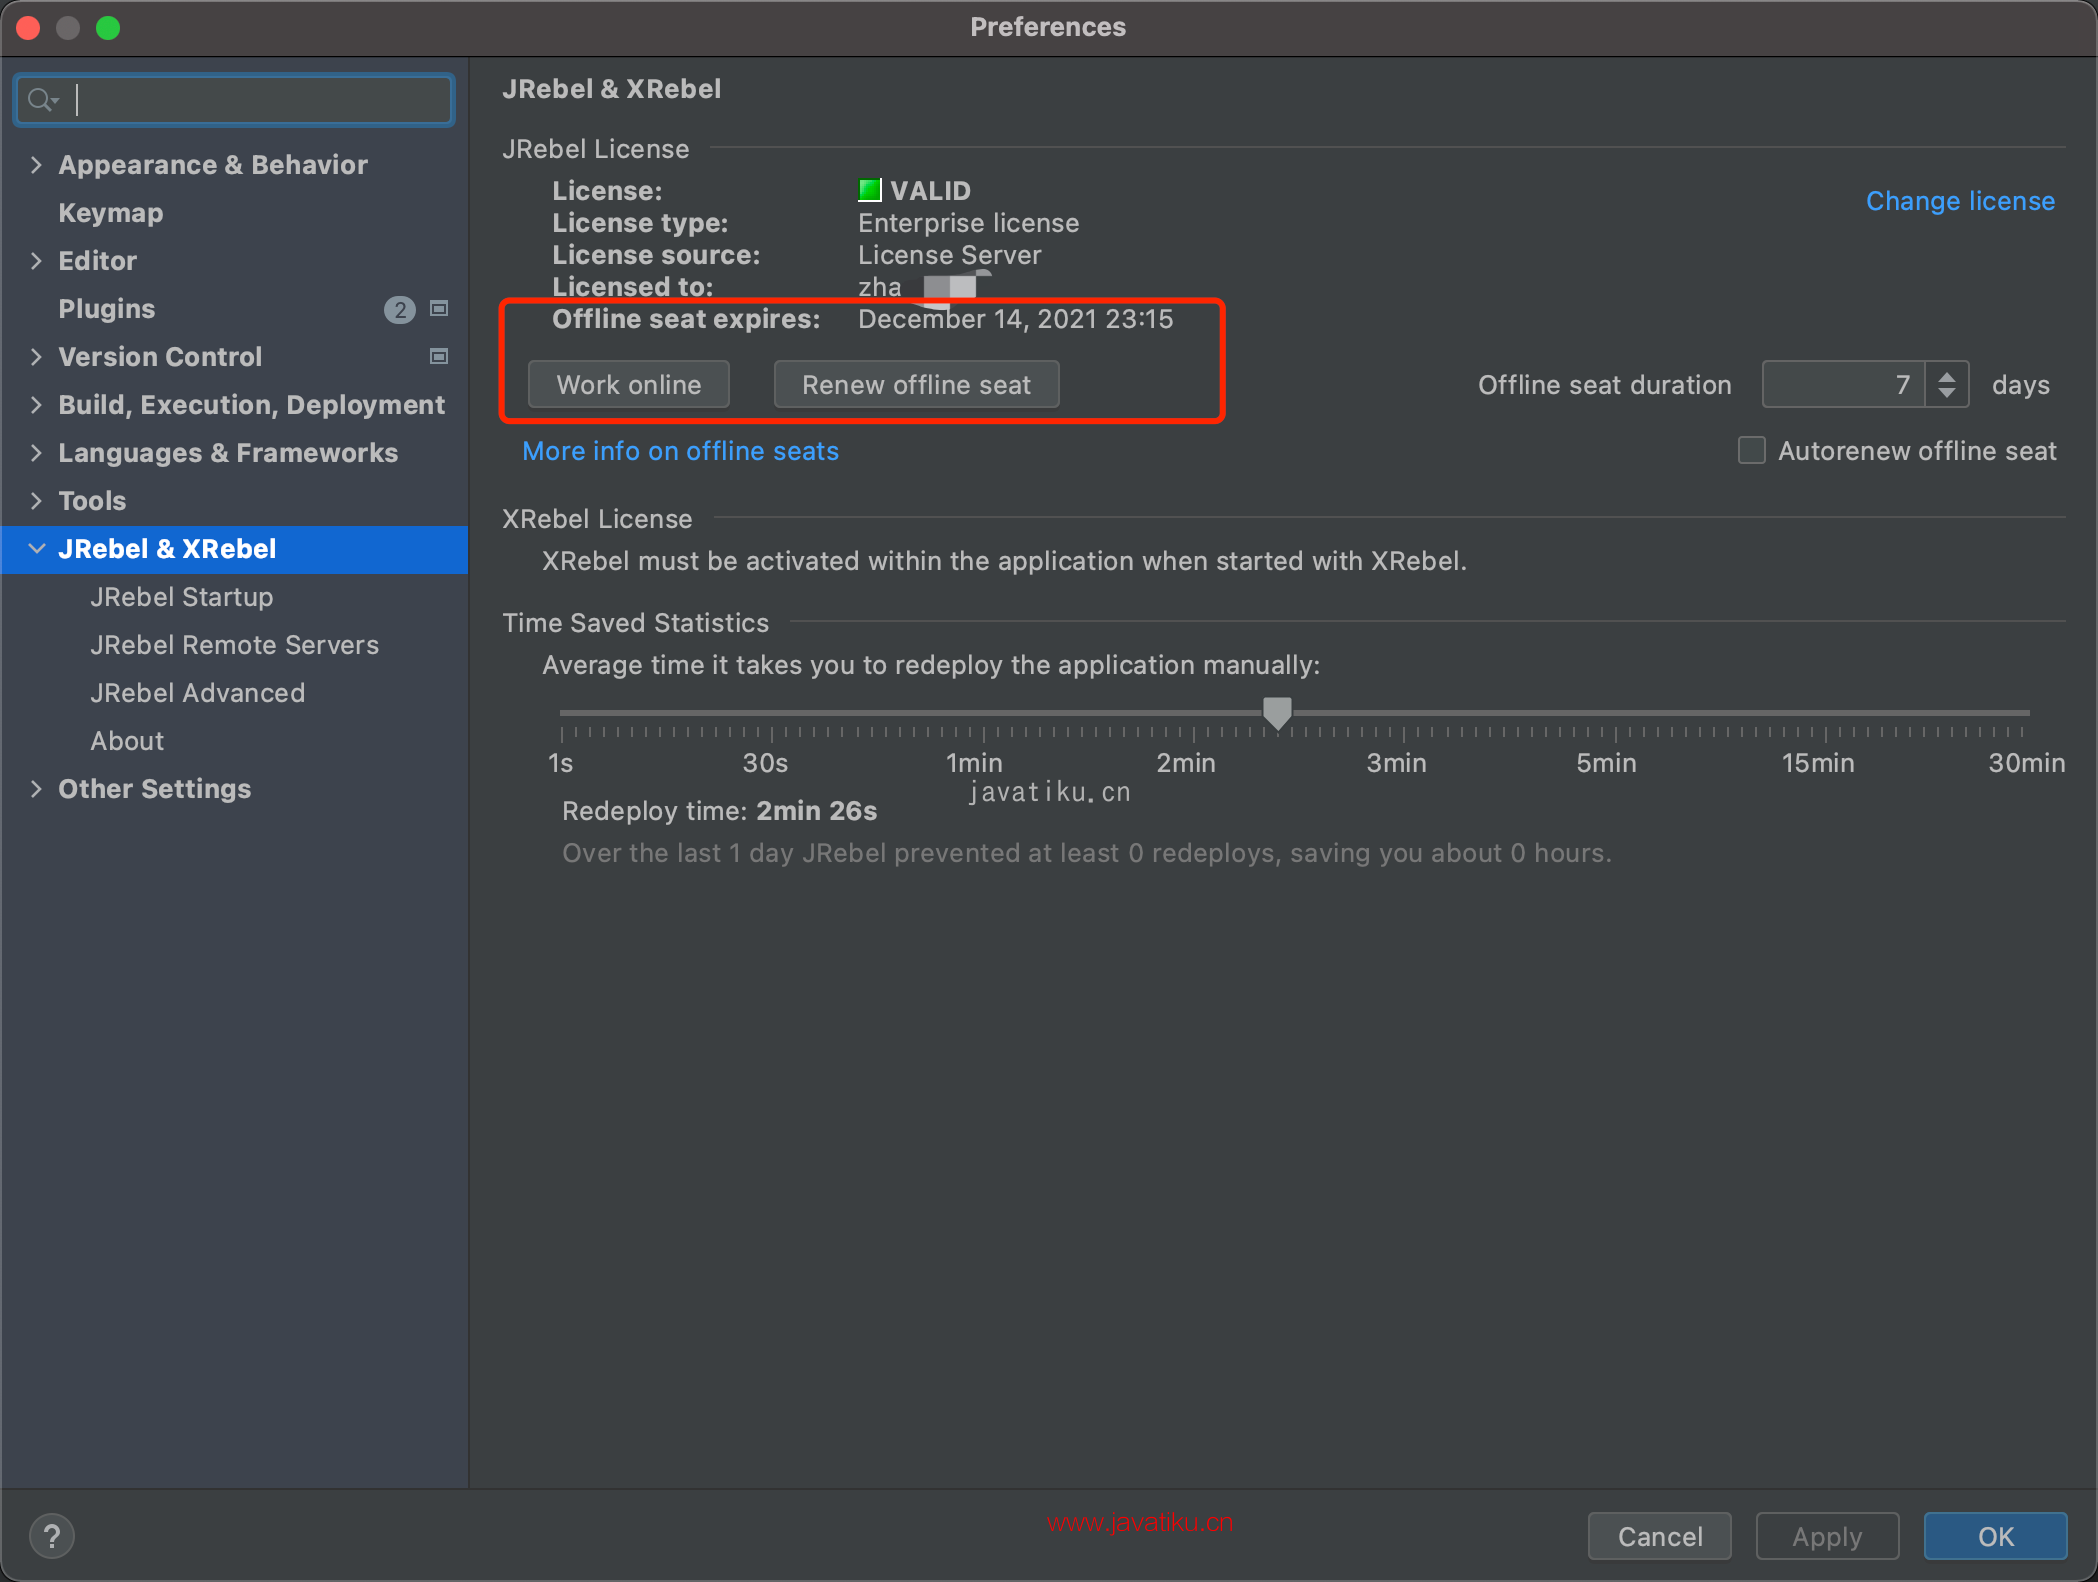Click the slider track at 5min mark
The height and width of the screenshot is (1582, 2098).
click(x=1615, y=713)
